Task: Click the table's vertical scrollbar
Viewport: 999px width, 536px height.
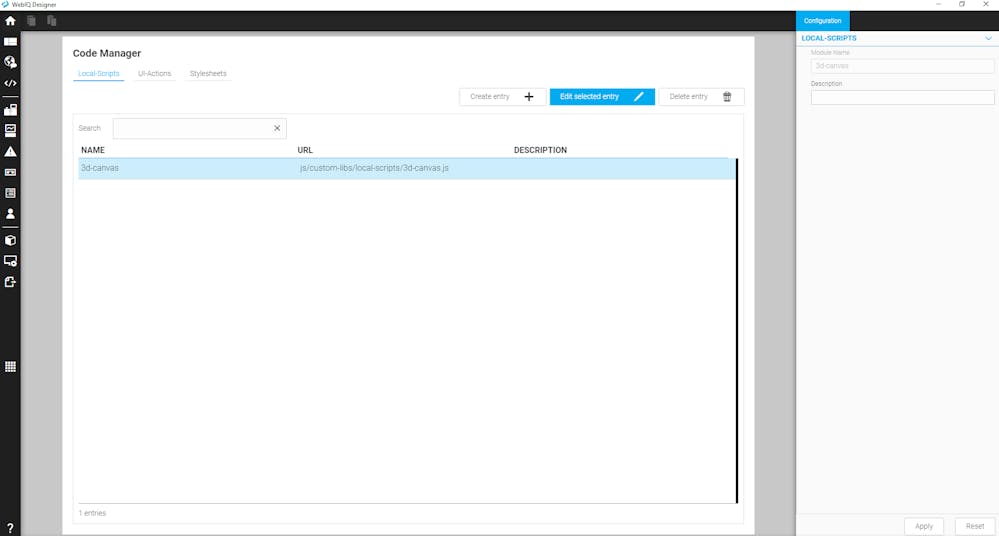Action: click(x=737, y=331)
